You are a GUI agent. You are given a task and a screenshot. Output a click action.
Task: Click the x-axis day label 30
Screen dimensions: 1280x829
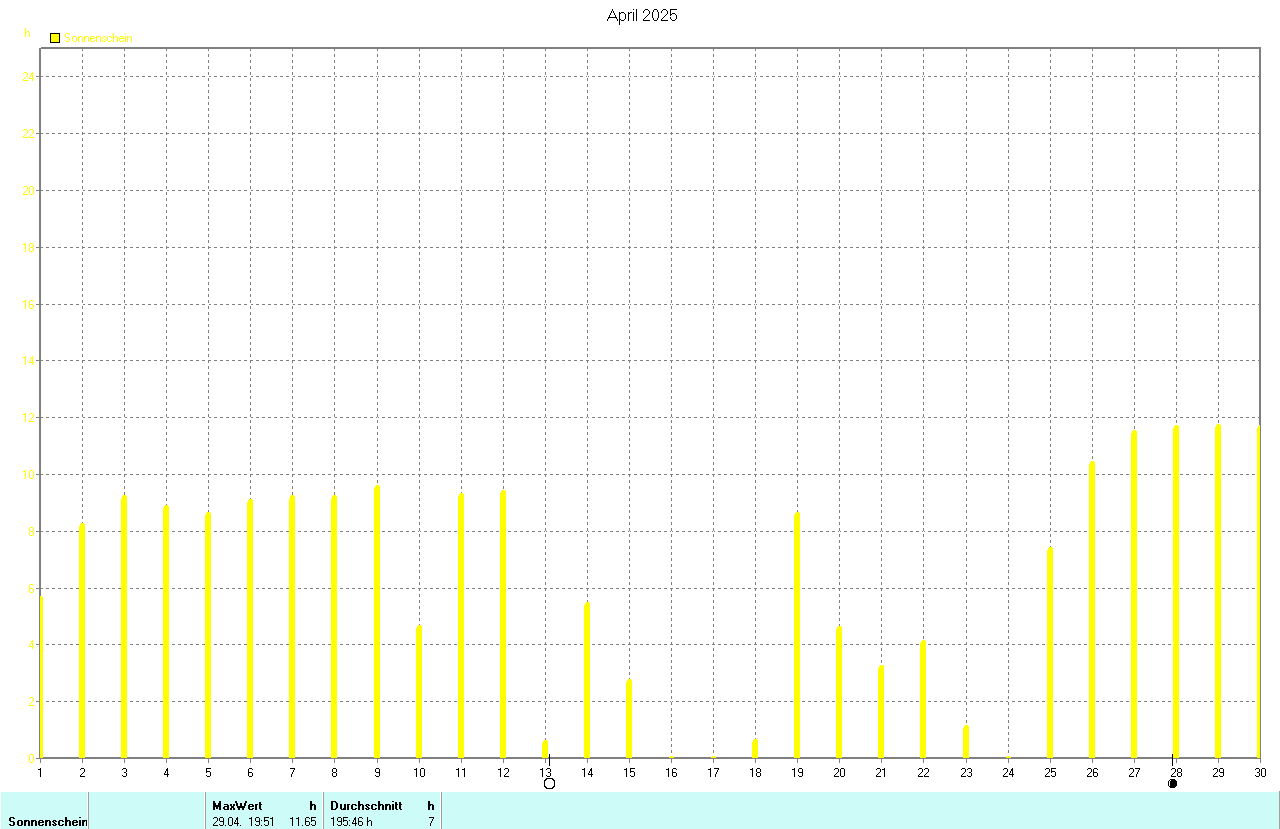[1260, 772]
